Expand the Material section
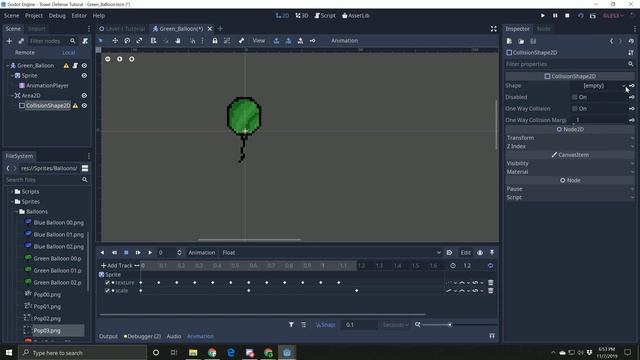The width and height of the screenshot is (640, 360). (569, 172)
